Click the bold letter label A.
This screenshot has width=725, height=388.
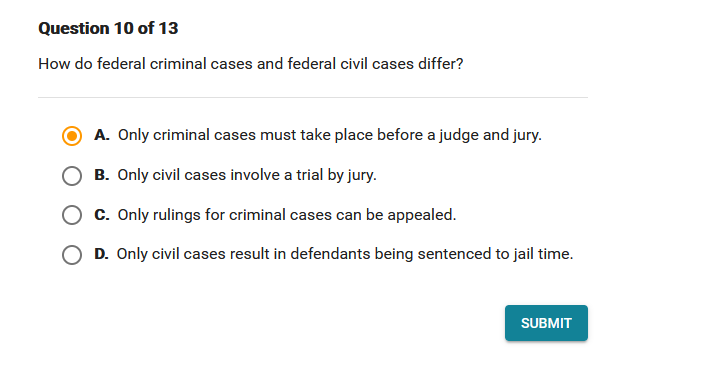click(x=102, y=135)
